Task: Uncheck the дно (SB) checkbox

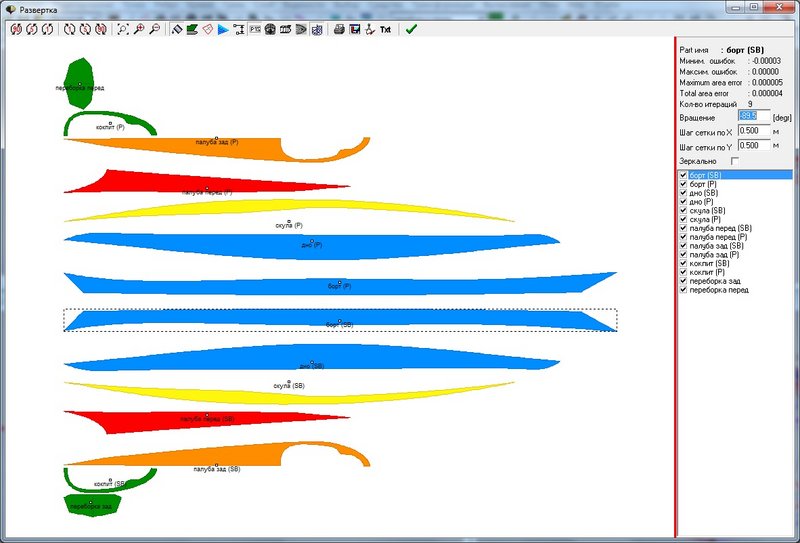Action: [x=683, y=192]
